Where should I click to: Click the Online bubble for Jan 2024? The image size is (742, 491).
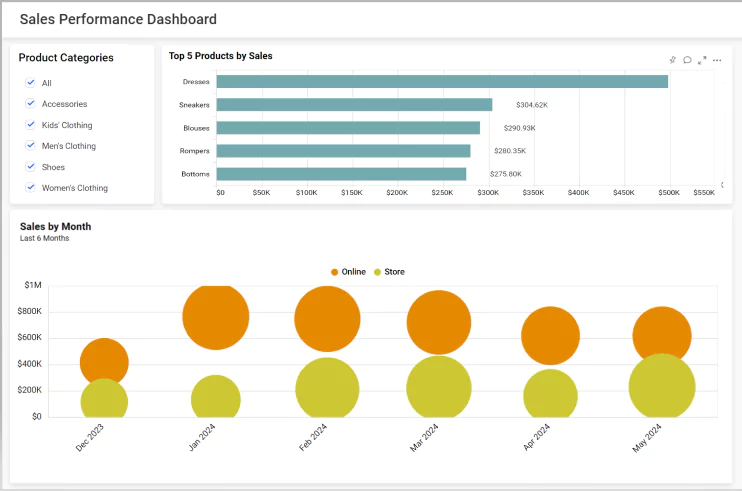pos(215,315)
